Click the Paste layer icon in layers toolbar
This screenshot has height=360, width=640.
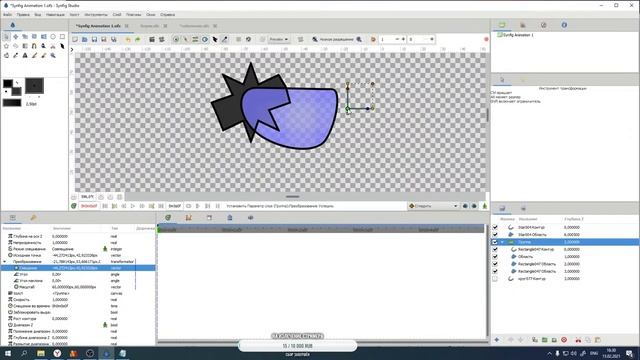(598, 340)
